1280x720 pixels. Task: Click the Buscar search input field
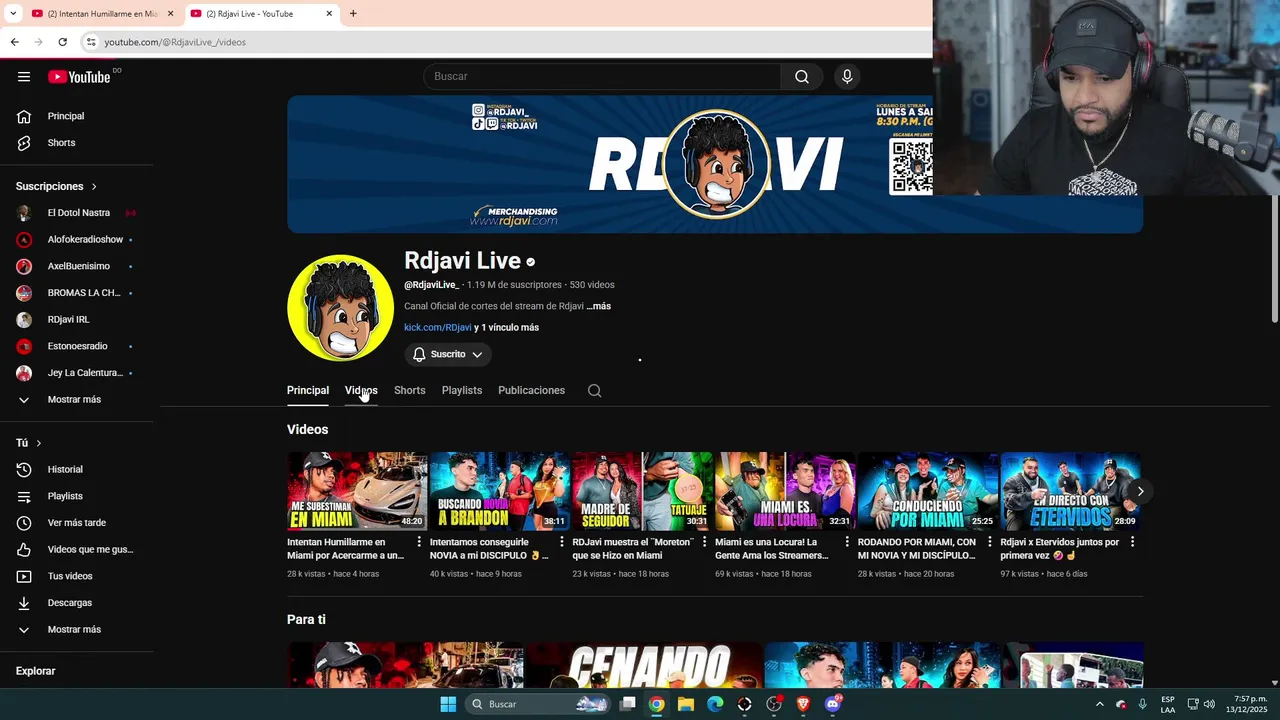tap(602, 77)
